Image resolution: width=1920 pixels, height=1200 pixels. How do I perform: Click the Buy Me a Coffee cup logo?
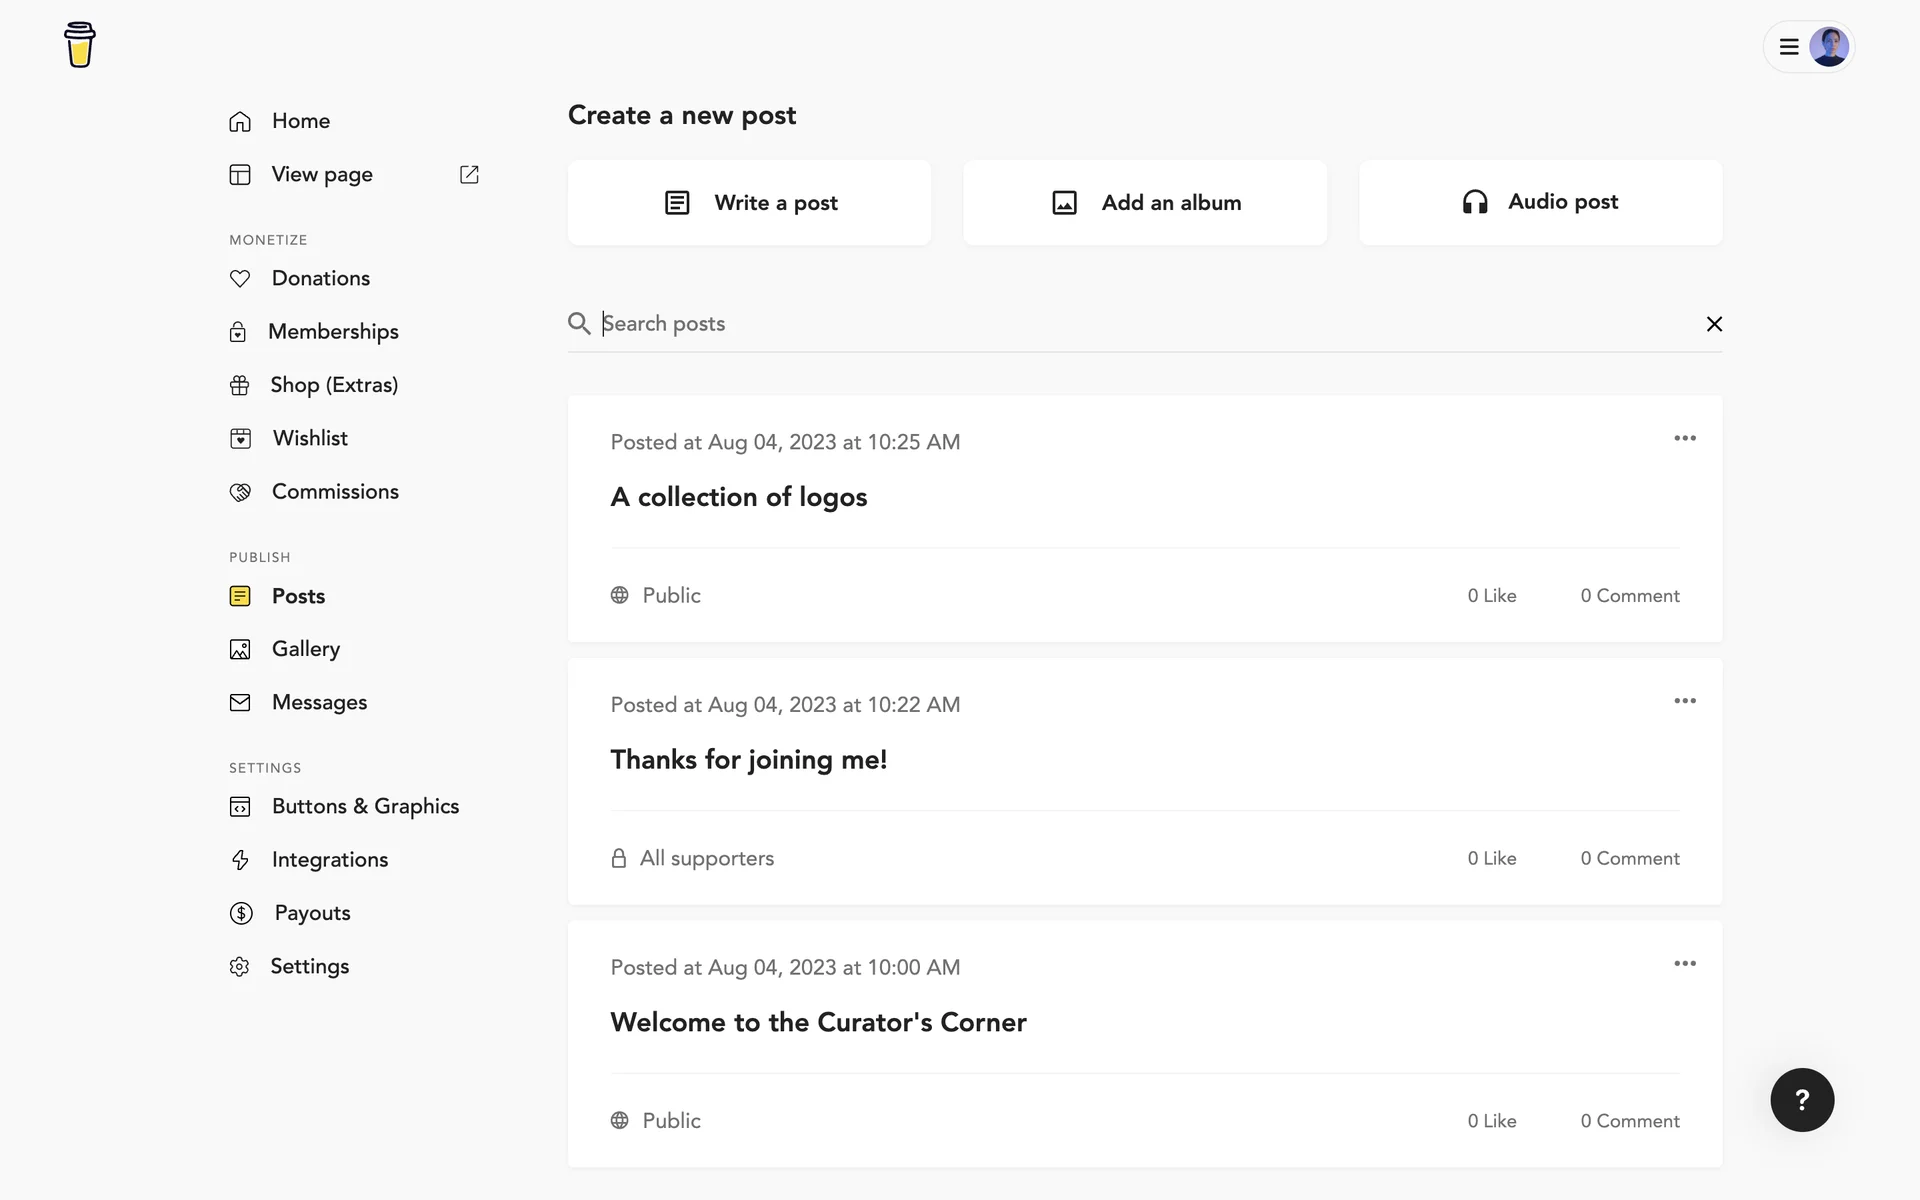(x=80, y=45)
